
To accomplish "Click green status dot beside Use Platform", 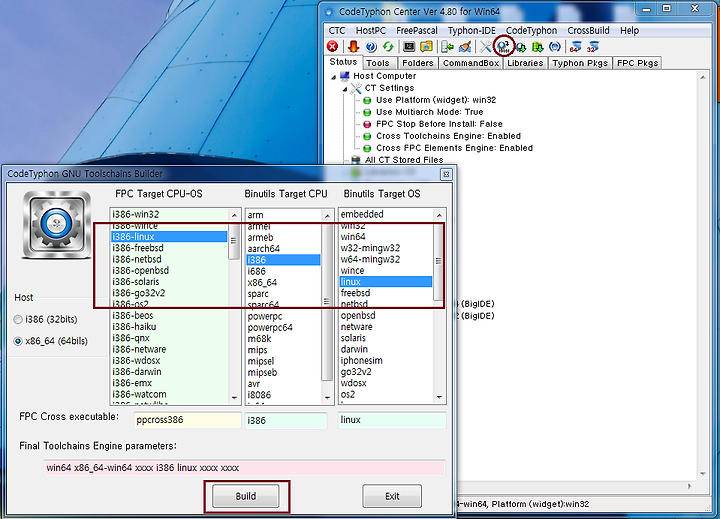I will coord(367,100).
